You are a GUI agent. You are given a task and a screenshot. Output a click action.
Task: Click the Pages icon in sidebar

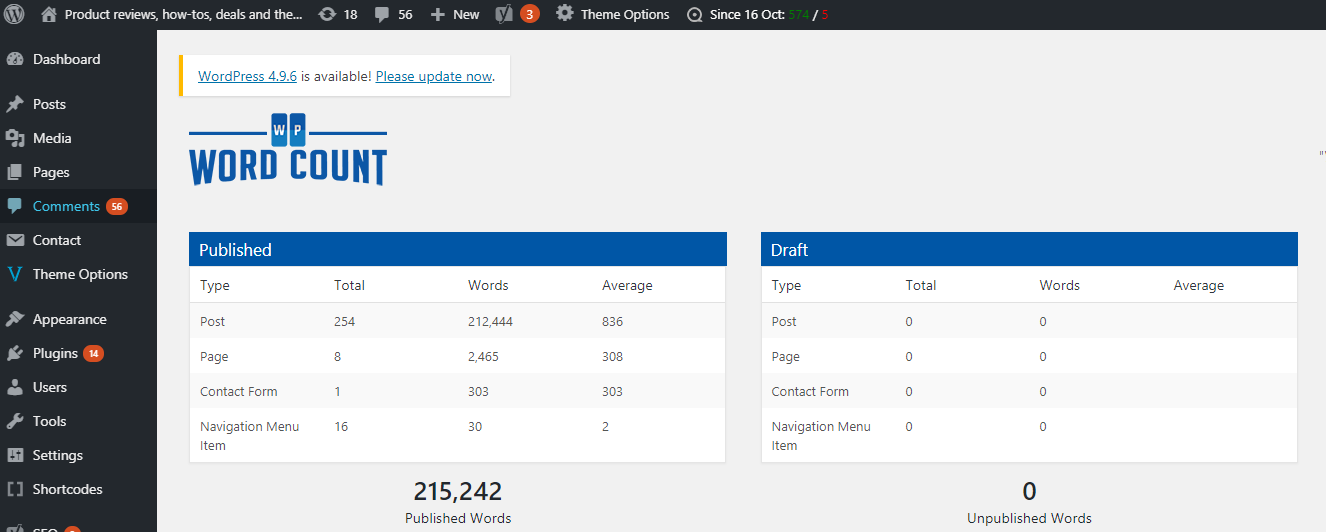(x=15, y=172)
